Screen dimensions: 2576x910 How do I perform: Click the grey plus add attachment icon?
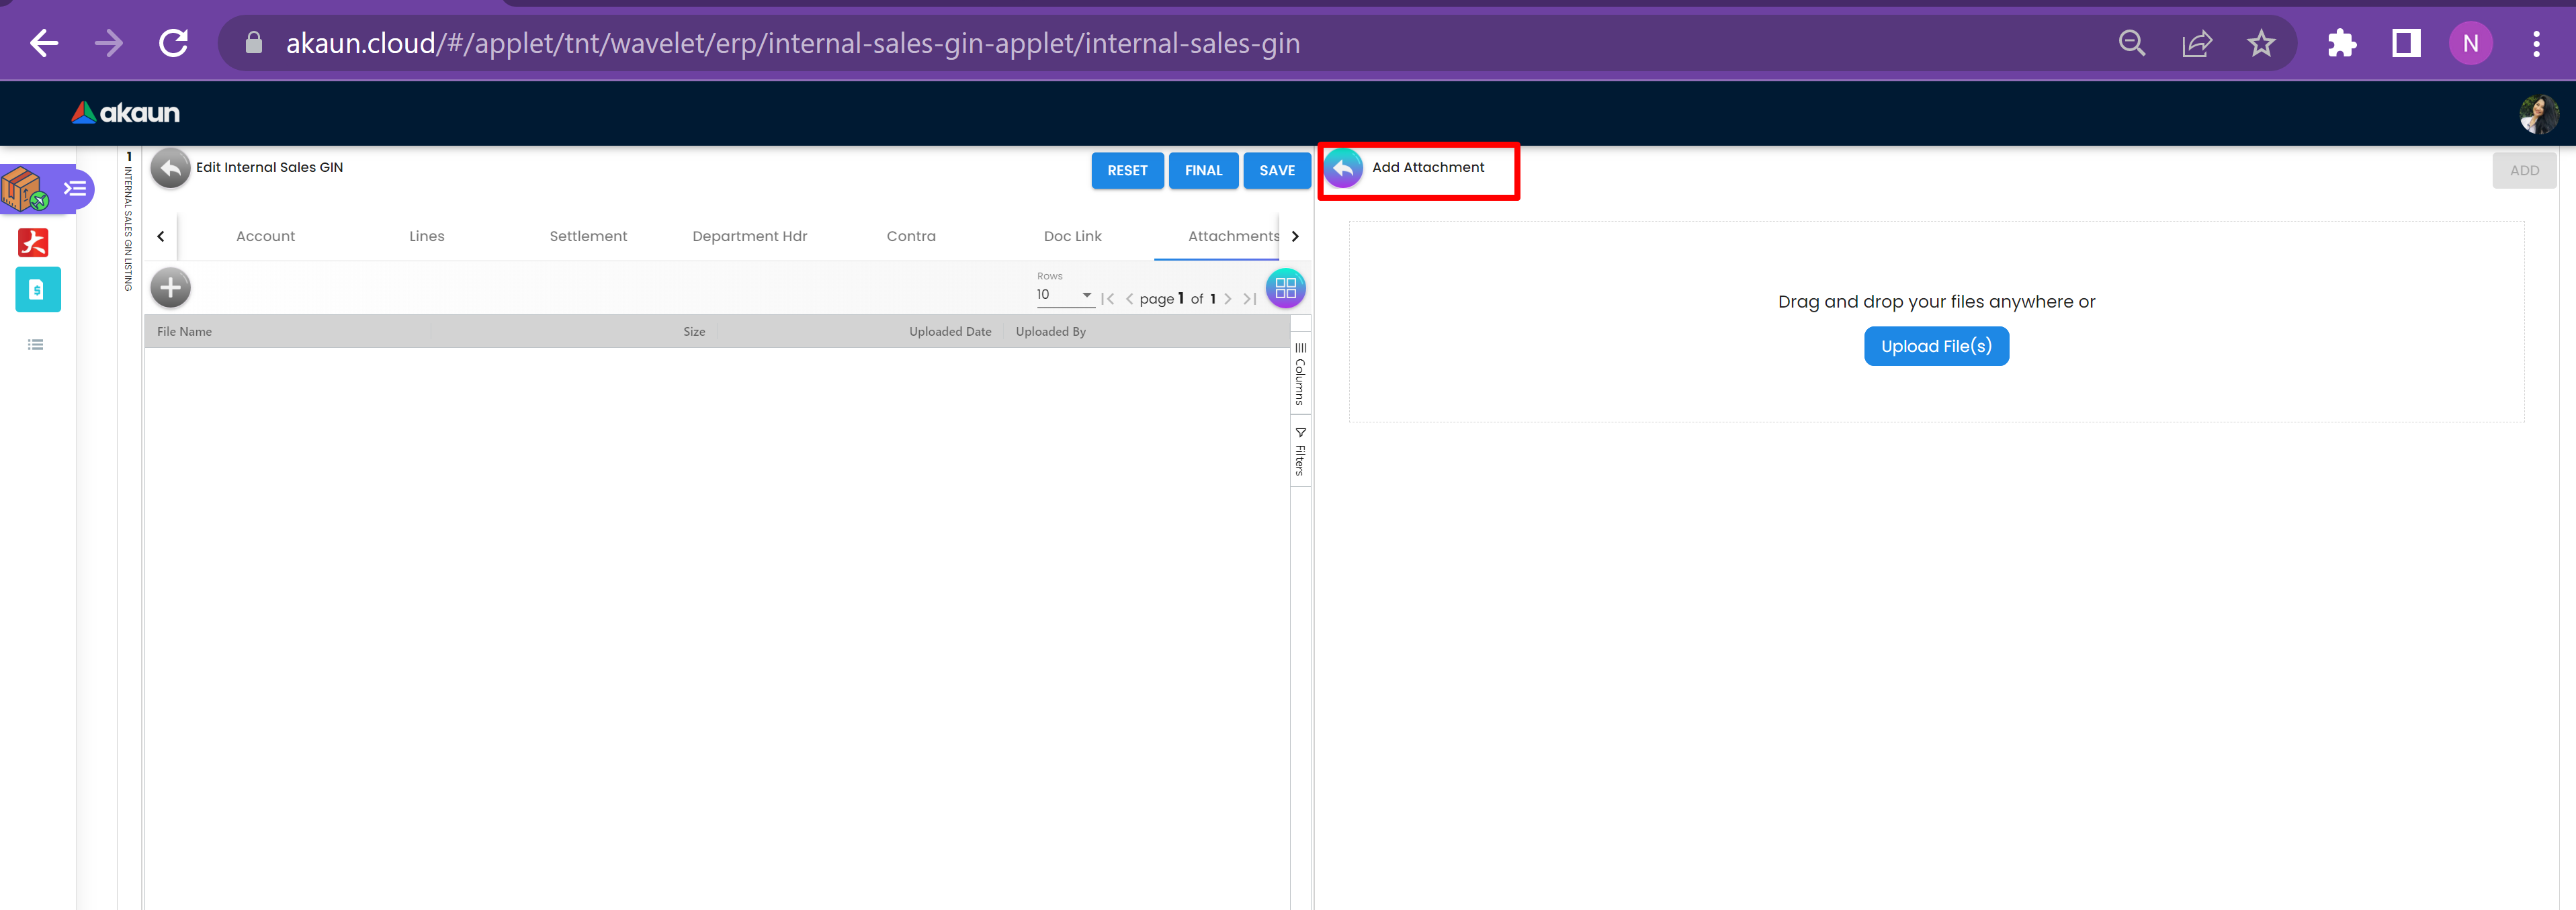click(x=171, y=288)
